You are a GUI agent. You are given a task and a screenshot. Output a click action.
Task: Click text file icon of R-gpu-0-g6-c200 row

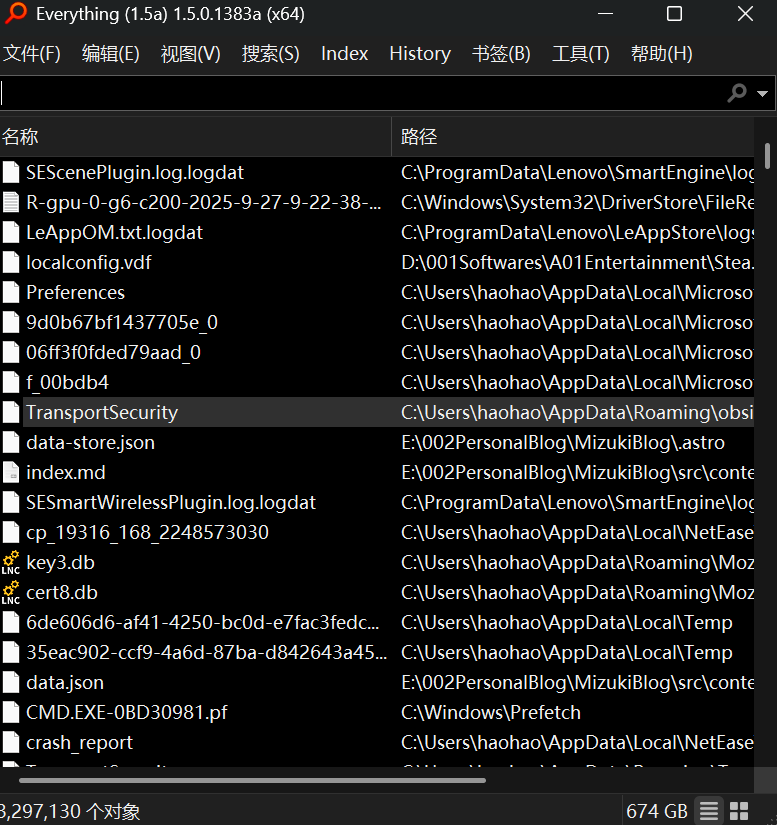11,203
